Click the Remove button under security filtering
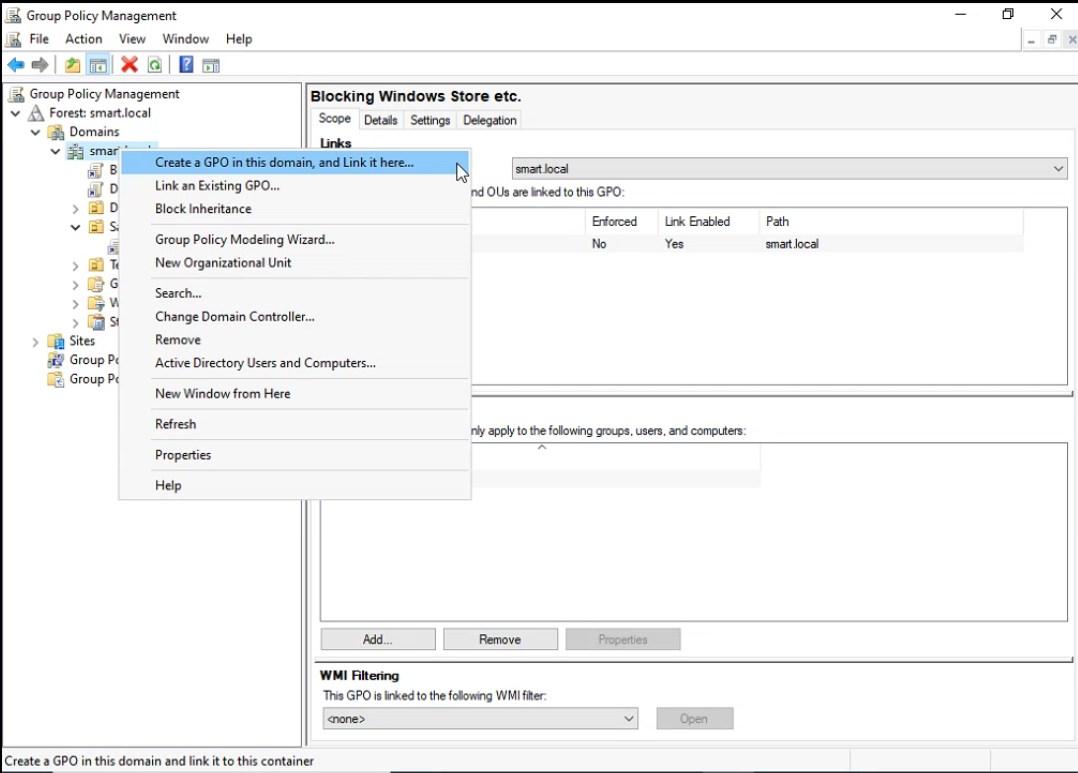 tap(500, 639)
